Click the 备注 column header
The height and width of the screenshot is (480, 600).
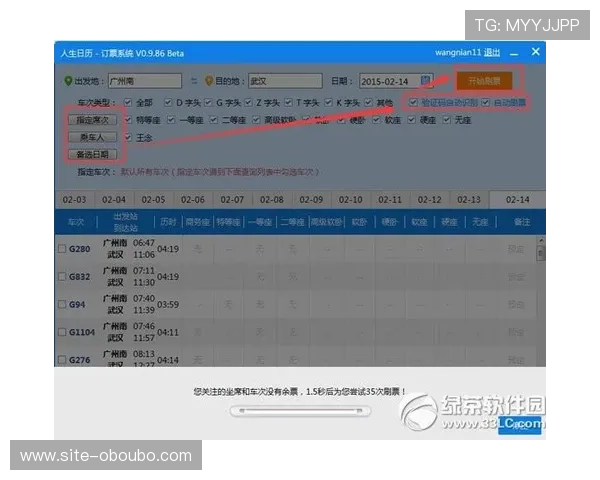pos(522,222)
